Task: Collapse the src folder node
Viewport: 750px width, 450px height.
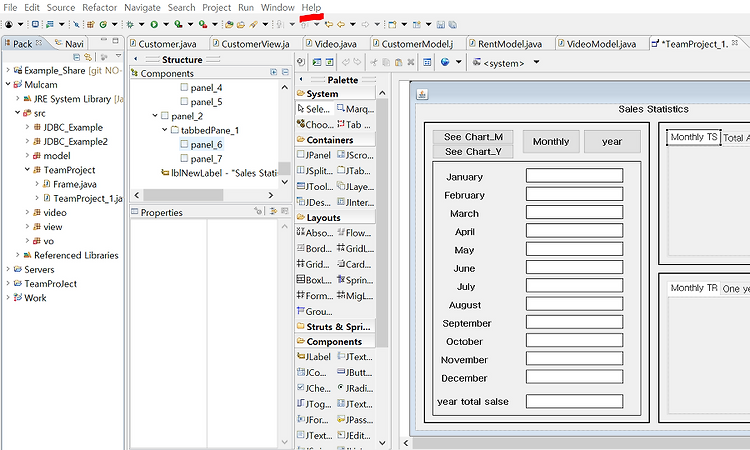Action: click(x=18, y=113)
